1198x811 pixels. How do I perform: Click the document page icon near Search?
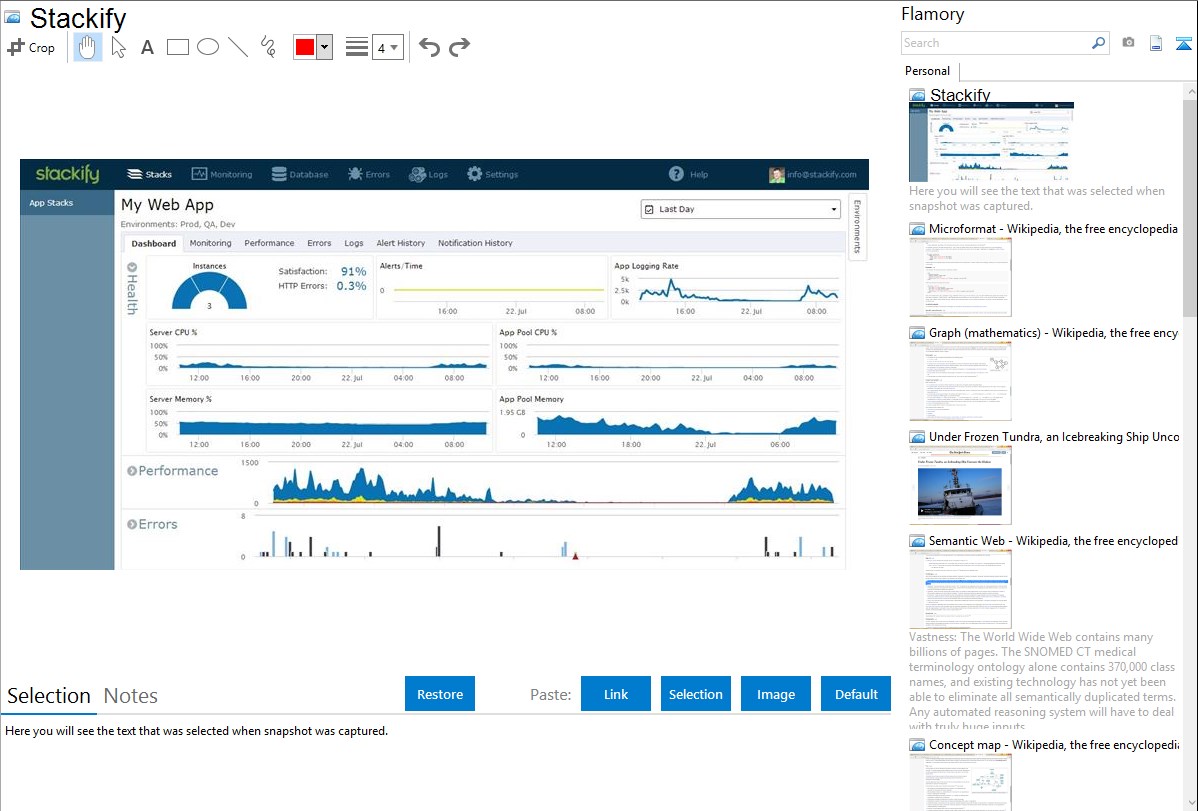(1156, 43)
